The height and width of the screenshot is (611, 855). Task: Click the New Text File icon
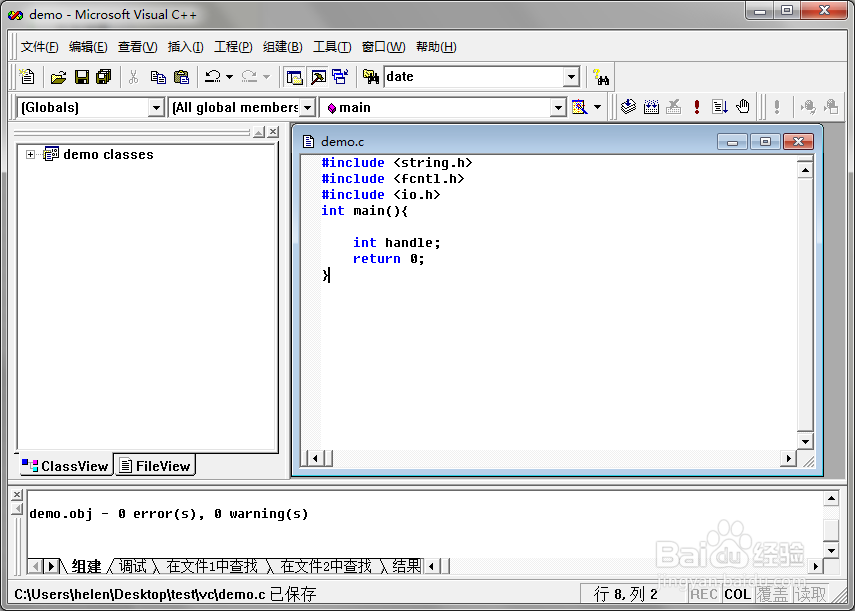point(27,77)
